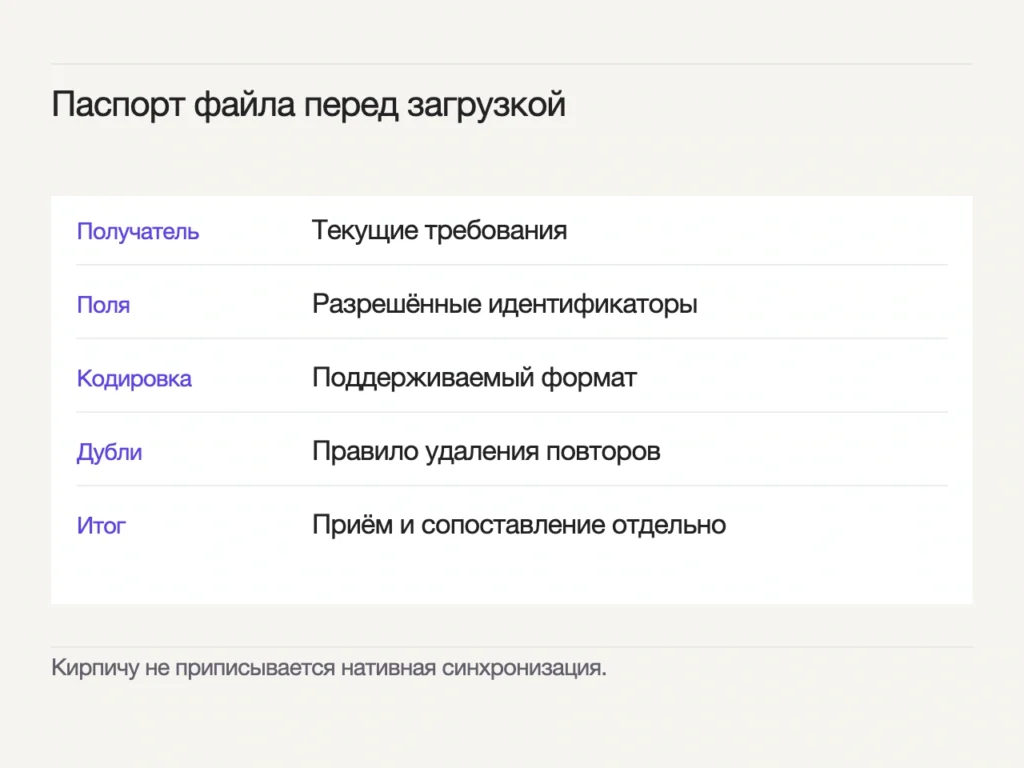Screen dimensions: 1024x768
Task: Click the value "Текущие требования"
Action: click(x=440, y=231)
